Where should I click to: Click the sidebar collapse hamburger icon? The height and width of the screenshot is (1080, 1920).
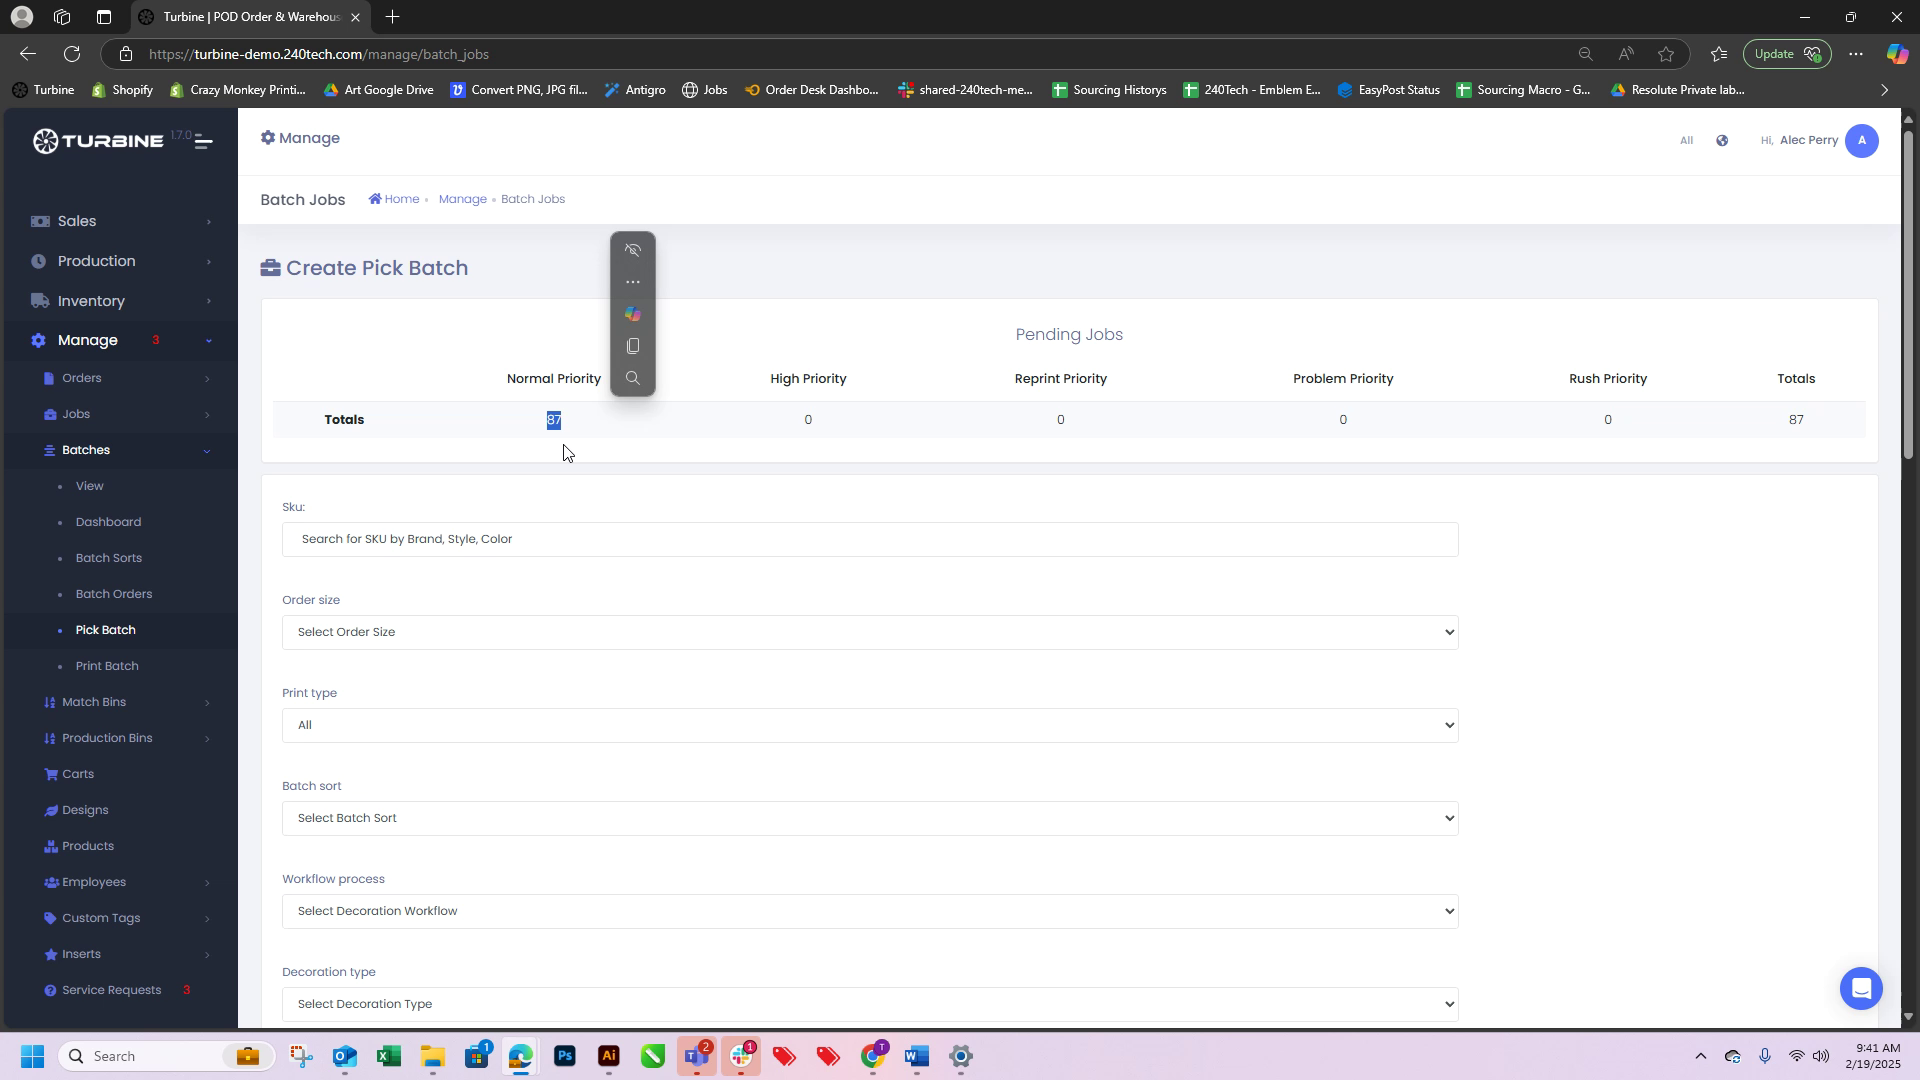pos(203,141)
